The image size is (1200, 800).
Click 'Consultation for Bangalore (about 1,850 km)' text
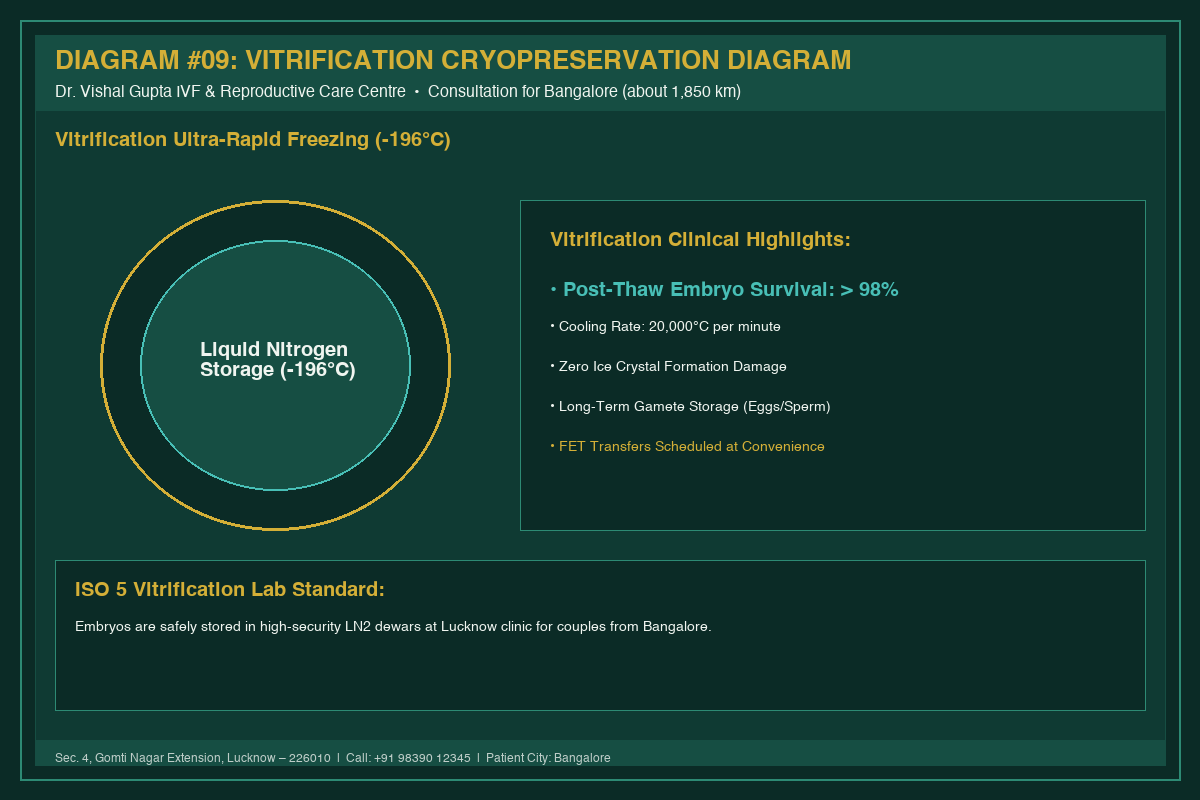[584, 91]
